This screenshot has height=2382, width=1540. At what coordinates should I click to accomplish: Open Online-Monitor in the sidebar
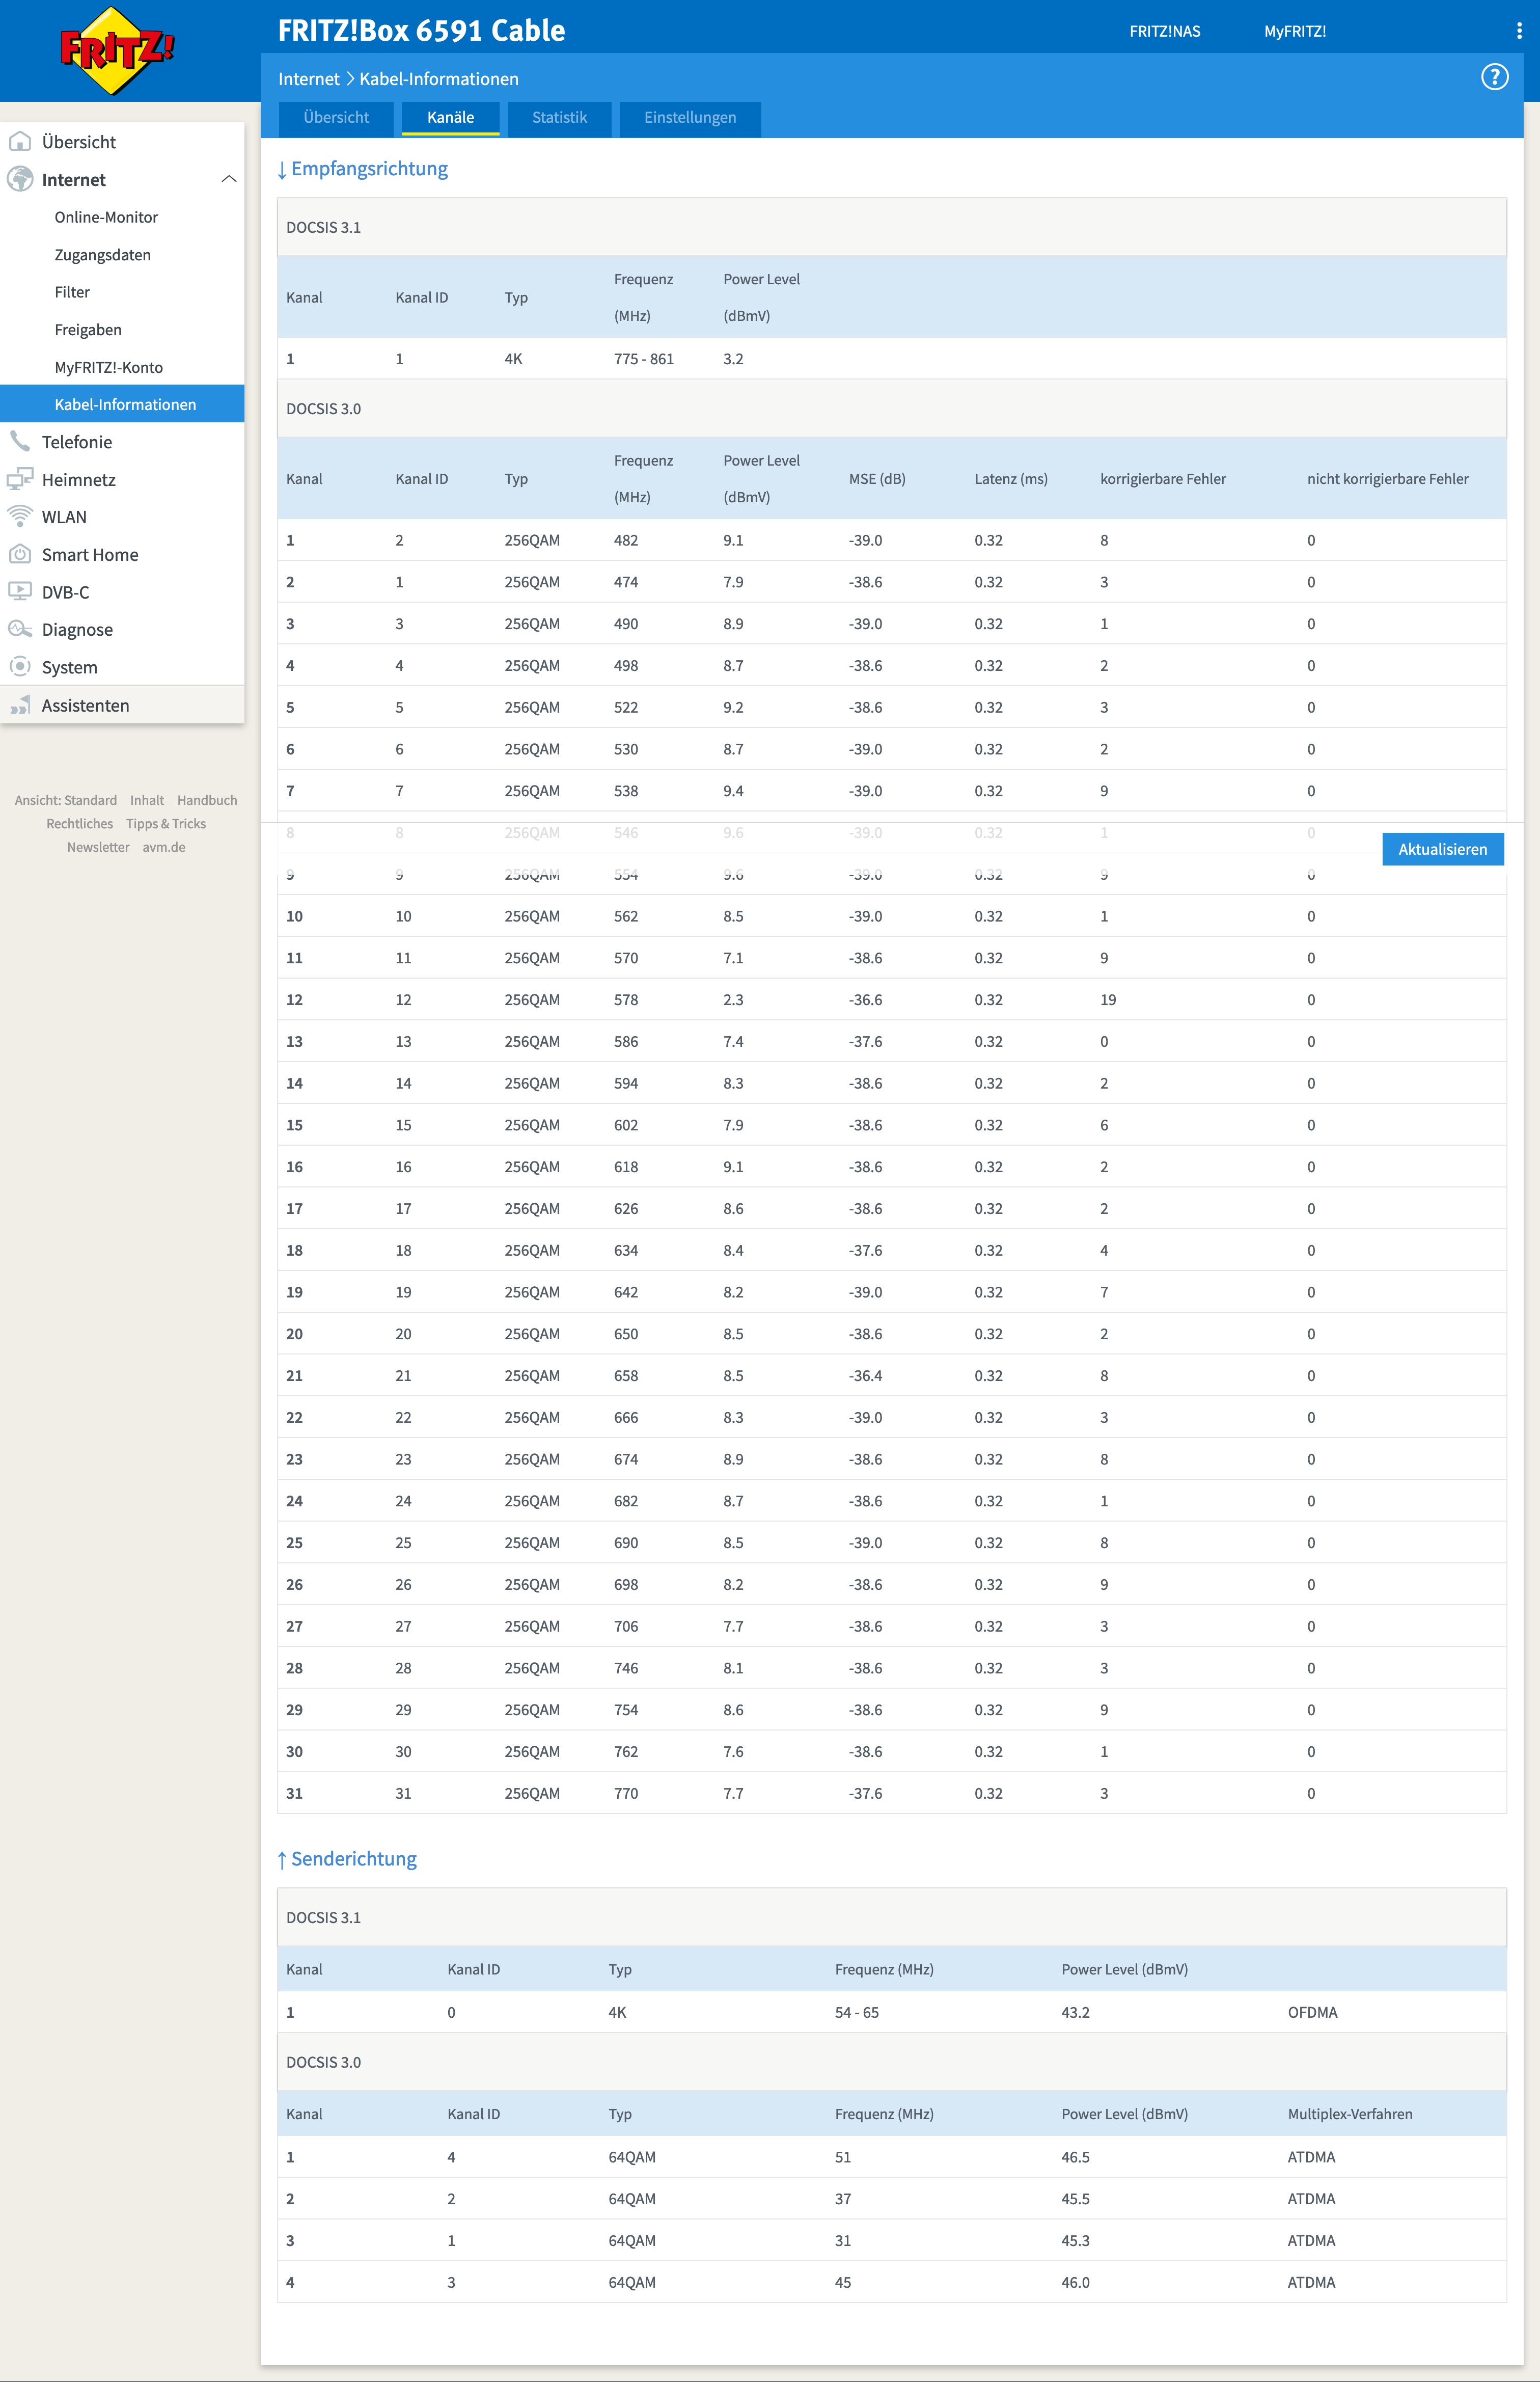(106, 217)
